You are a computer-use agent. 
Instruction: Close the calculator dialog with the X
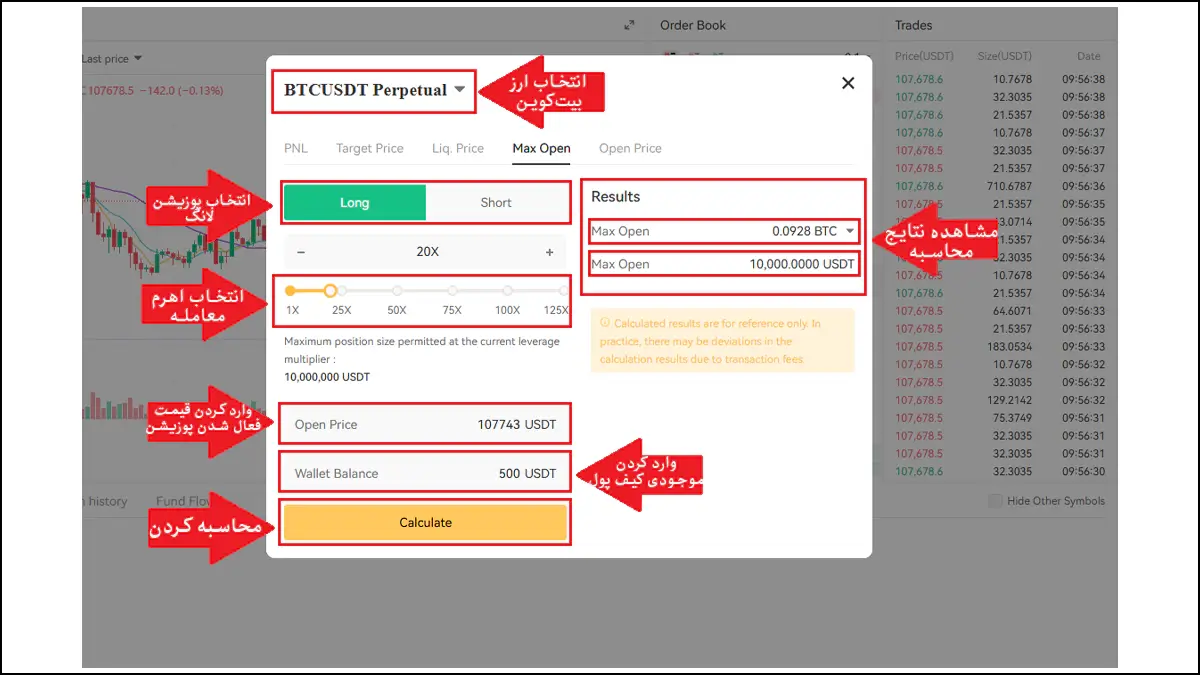848,83
